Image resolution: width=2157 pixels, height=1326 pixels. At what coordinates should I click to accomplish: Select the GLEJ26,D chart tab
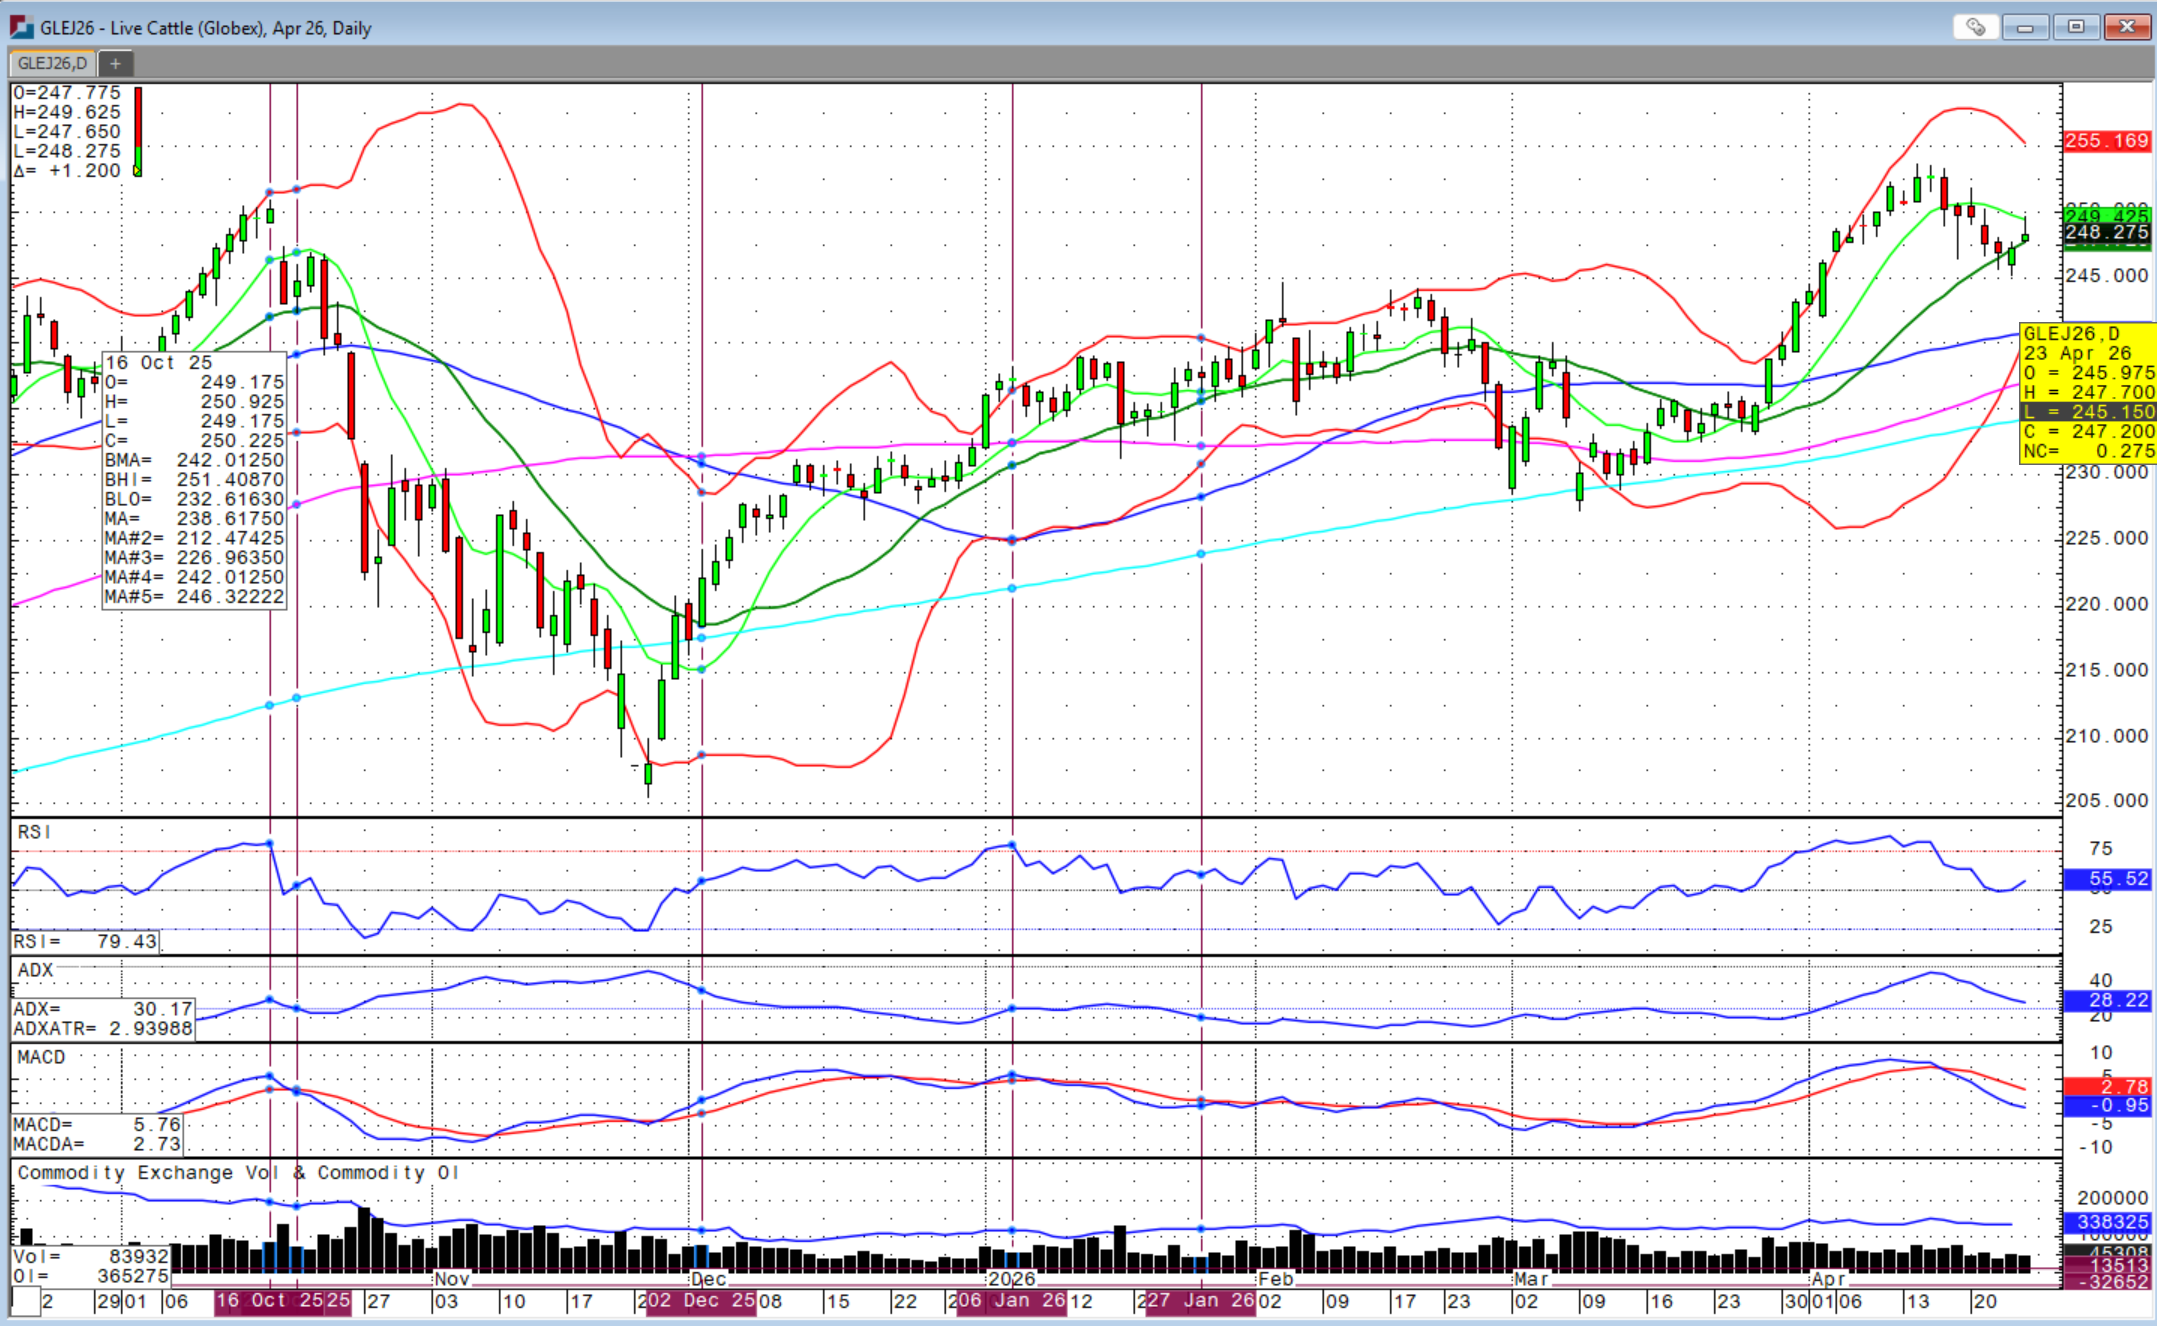coord(52,63)
